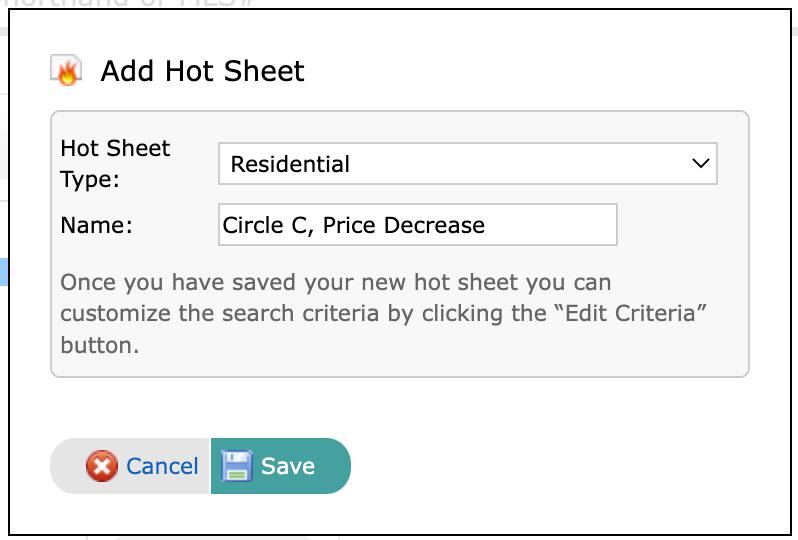The height and width of the screenshot is (540, 798).
Task: Click the word "button." in the help paragraph
Action: click(x=99, y=346)
